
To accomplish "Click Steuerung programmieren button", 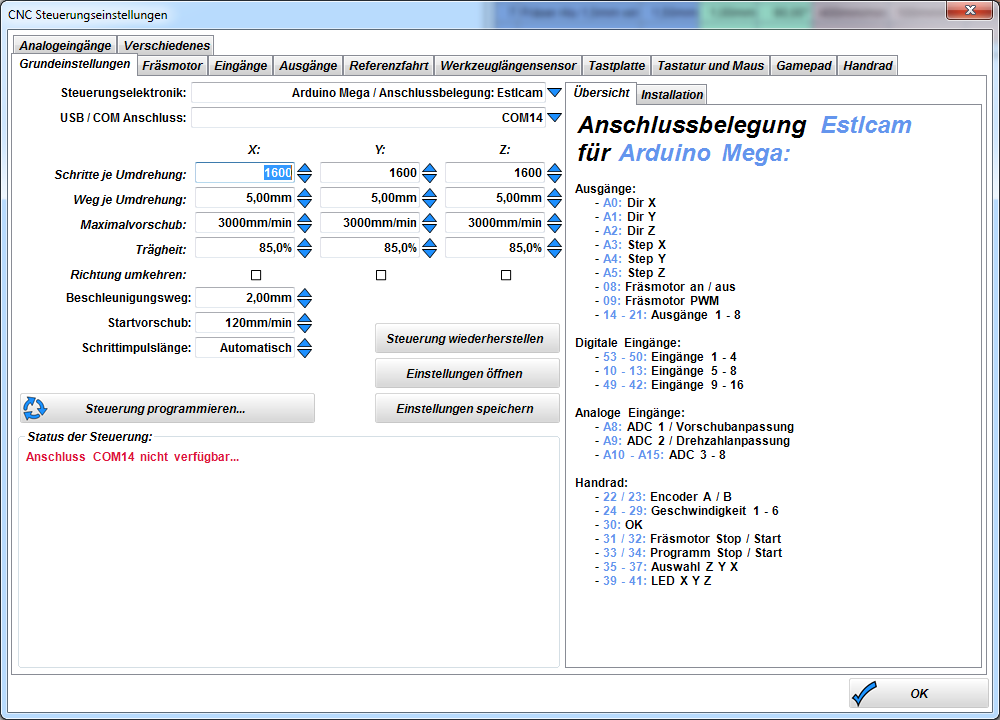I will pyautogui.click(x=167, y=409).
